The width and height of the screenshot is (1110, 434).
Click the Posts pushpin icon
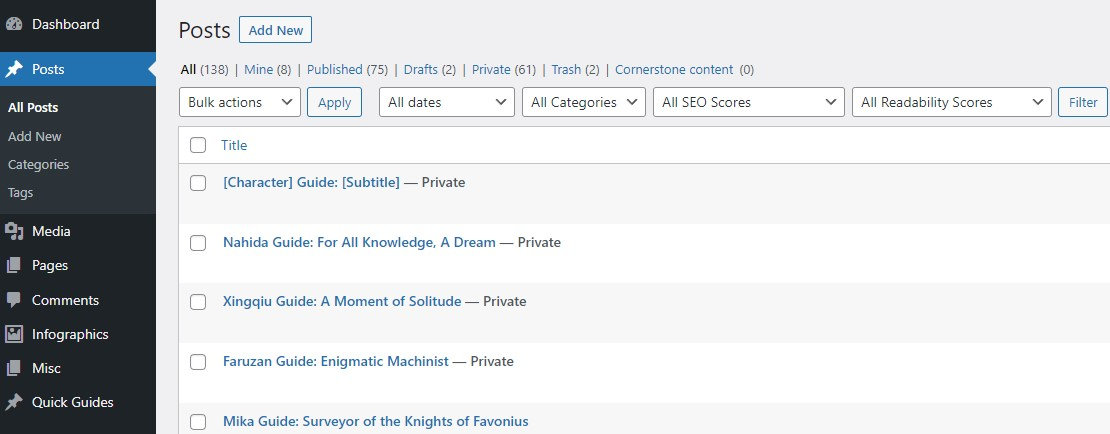(x=14, y=69)
